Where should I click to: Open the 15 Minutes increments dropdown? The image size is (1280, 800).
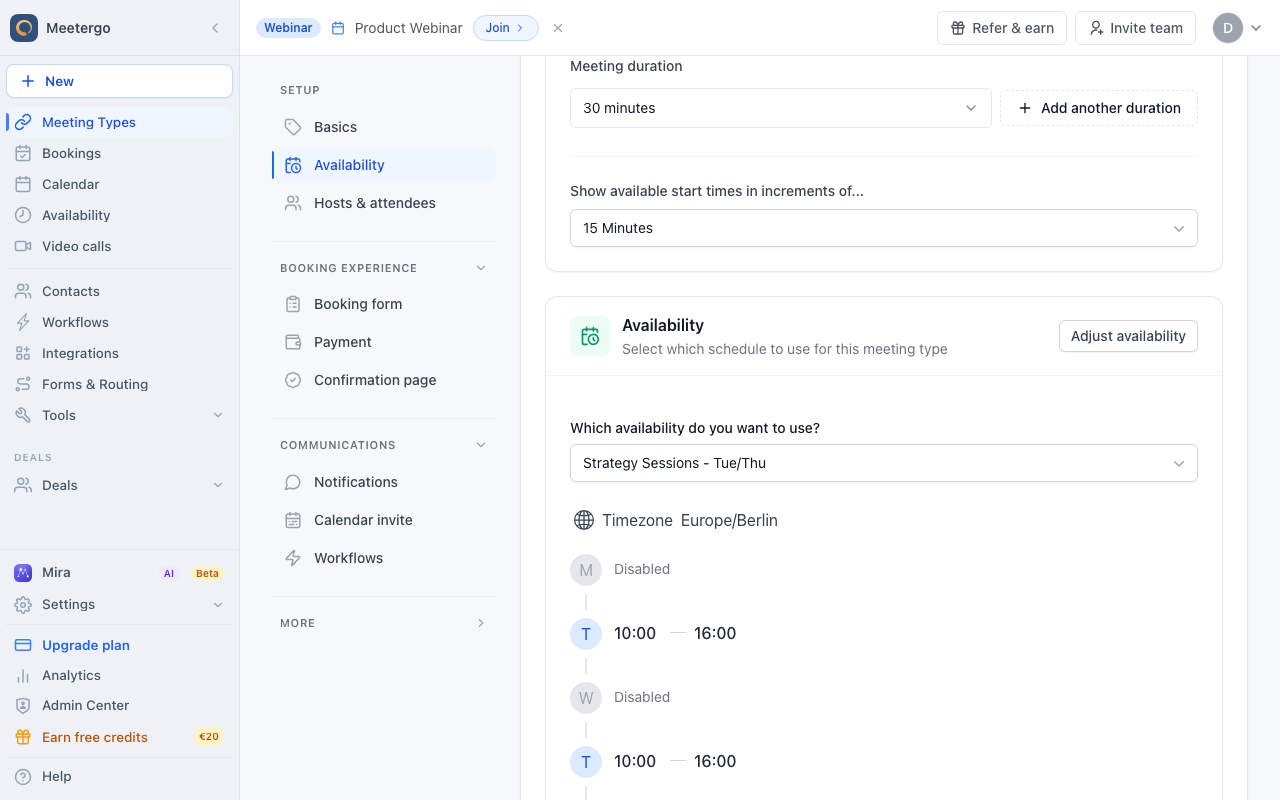884,228
